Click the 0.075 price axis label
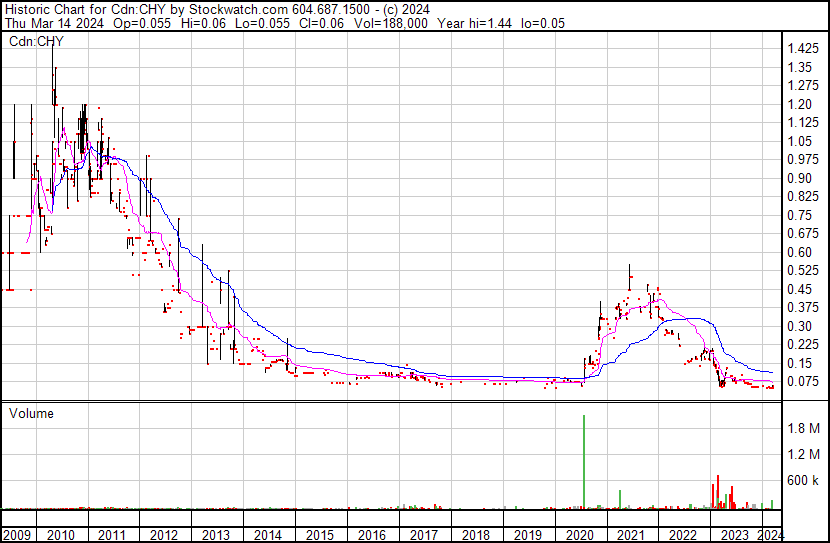The height and width of the screenshot is (543, 830). pyautogui.click(x=804, y=381)
